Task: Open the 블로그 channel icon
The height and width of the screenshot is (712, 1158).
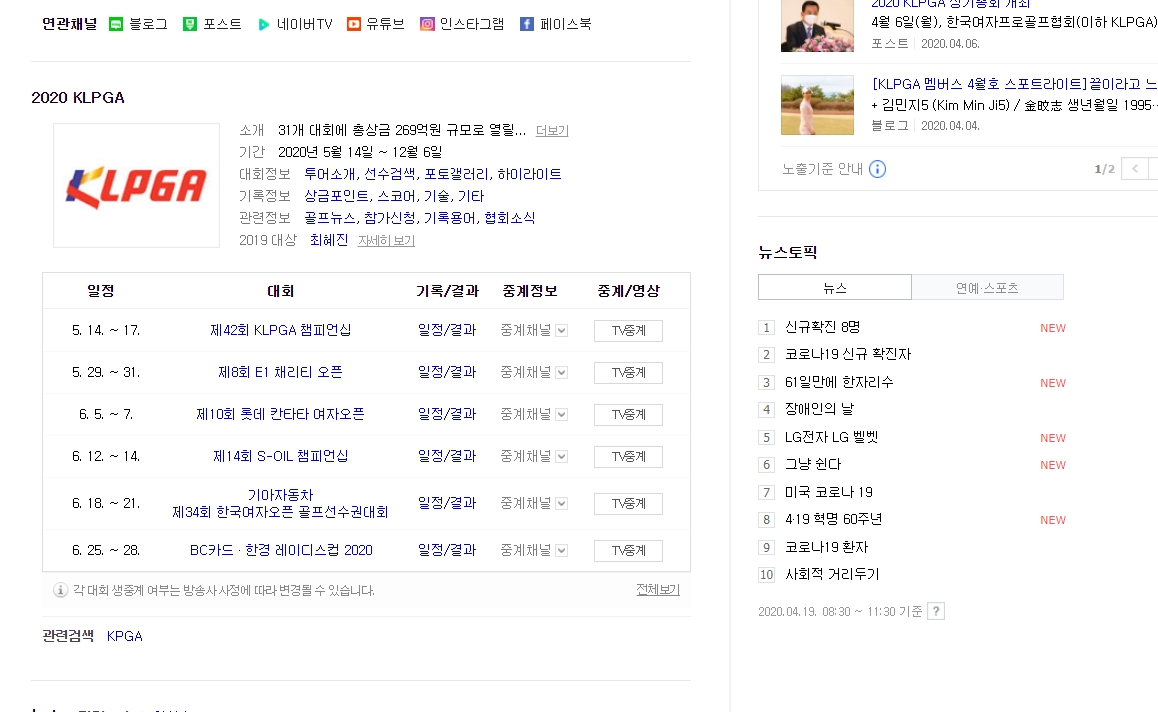Action: [116, 24]
